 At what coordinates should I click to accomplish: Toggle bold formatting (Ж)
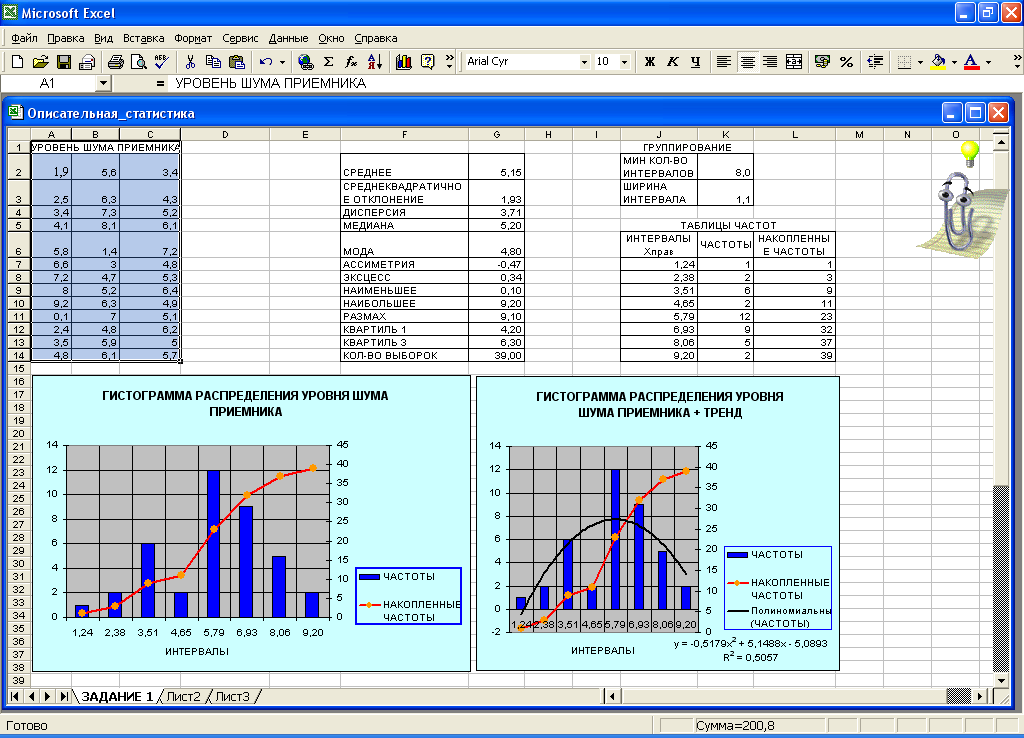649,61
